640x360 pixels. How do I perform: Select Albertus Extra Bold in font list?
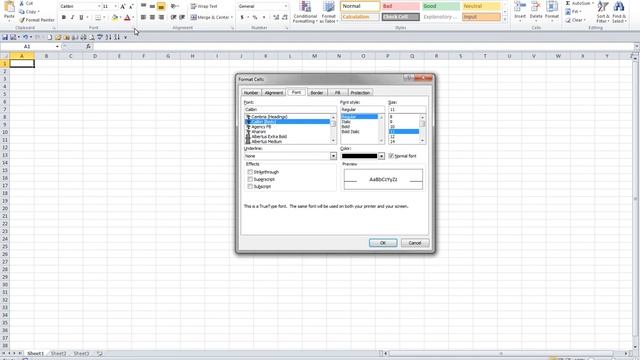tap(269, 137)
